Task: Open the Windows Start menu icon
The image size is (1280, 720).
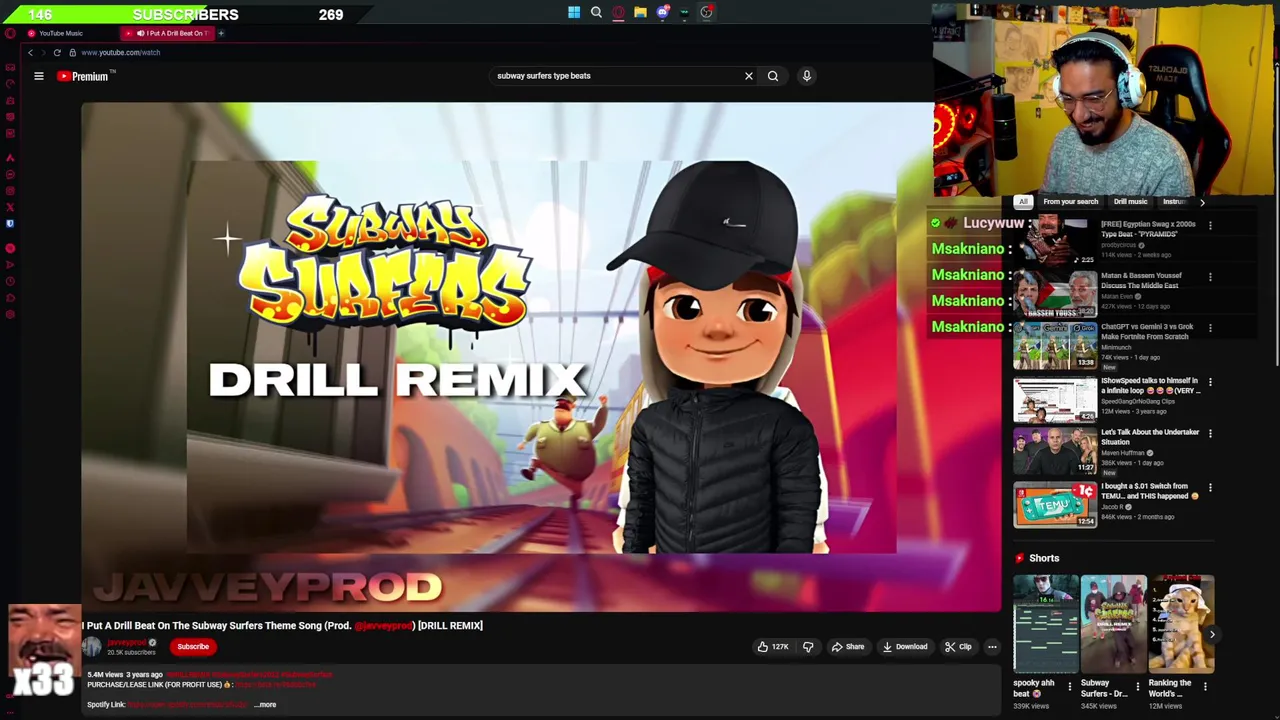Action: point(574,12)
